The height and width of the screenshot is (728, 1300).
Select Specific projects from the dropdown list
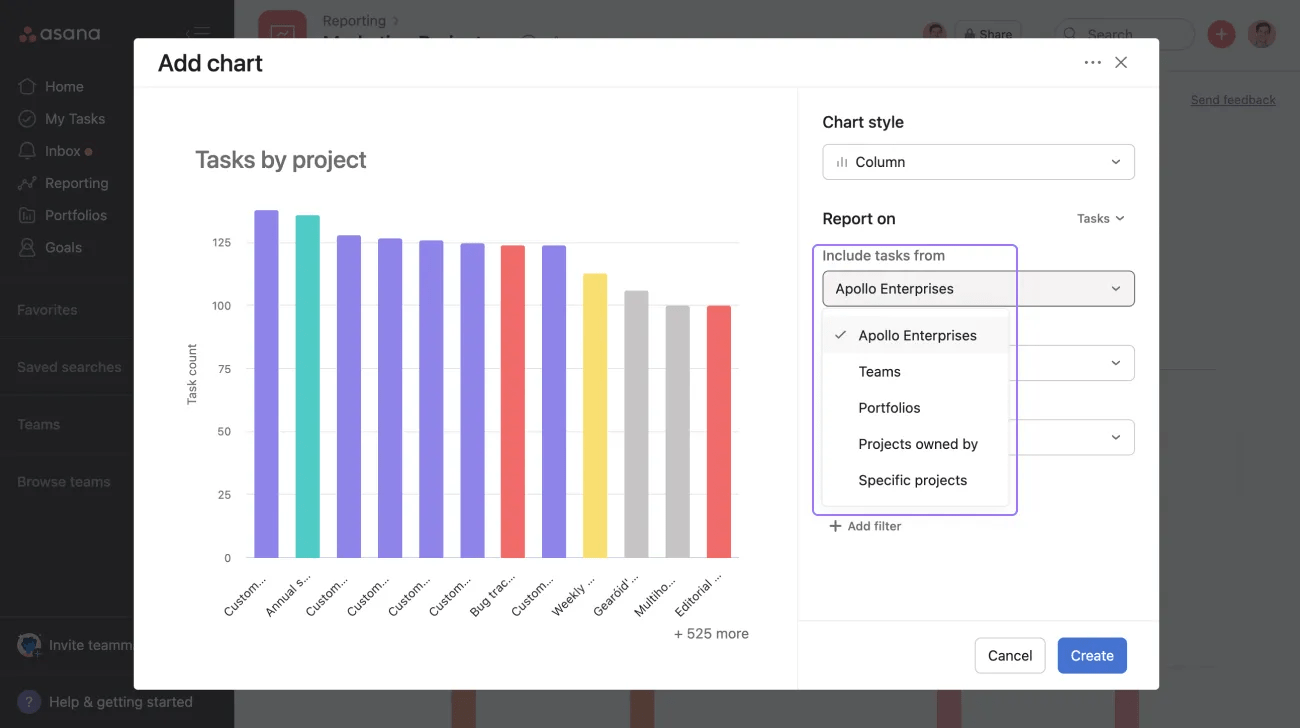tap(913, 480)
